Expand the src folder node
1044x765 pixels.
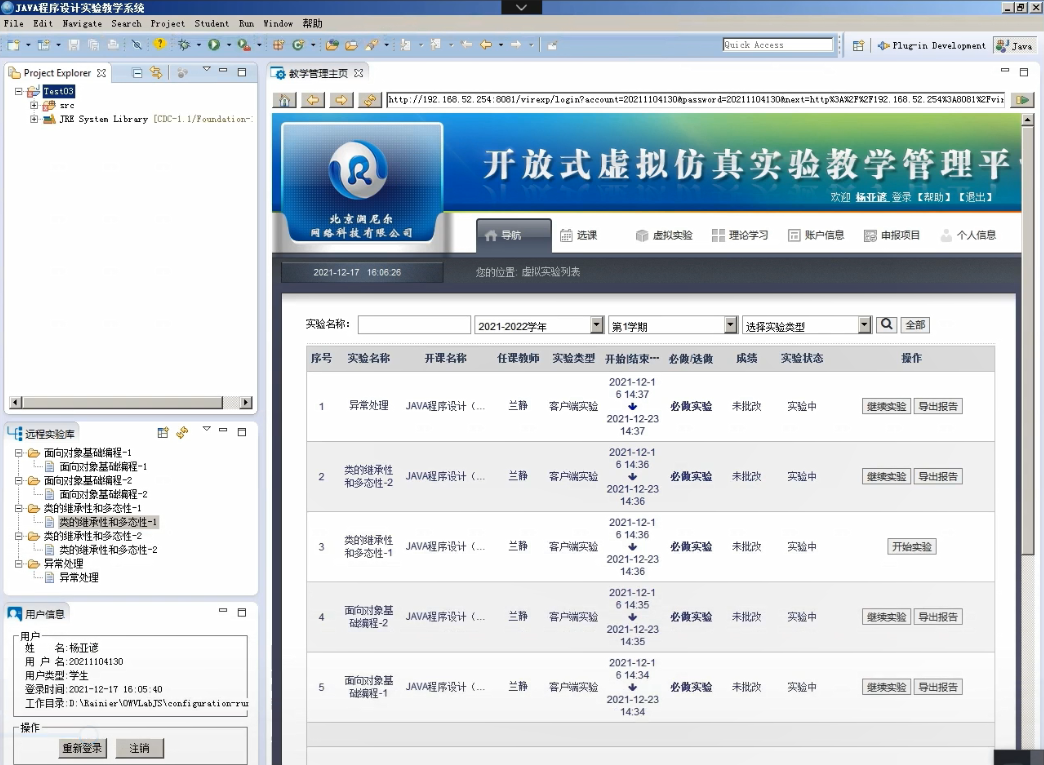coord(34,105)
